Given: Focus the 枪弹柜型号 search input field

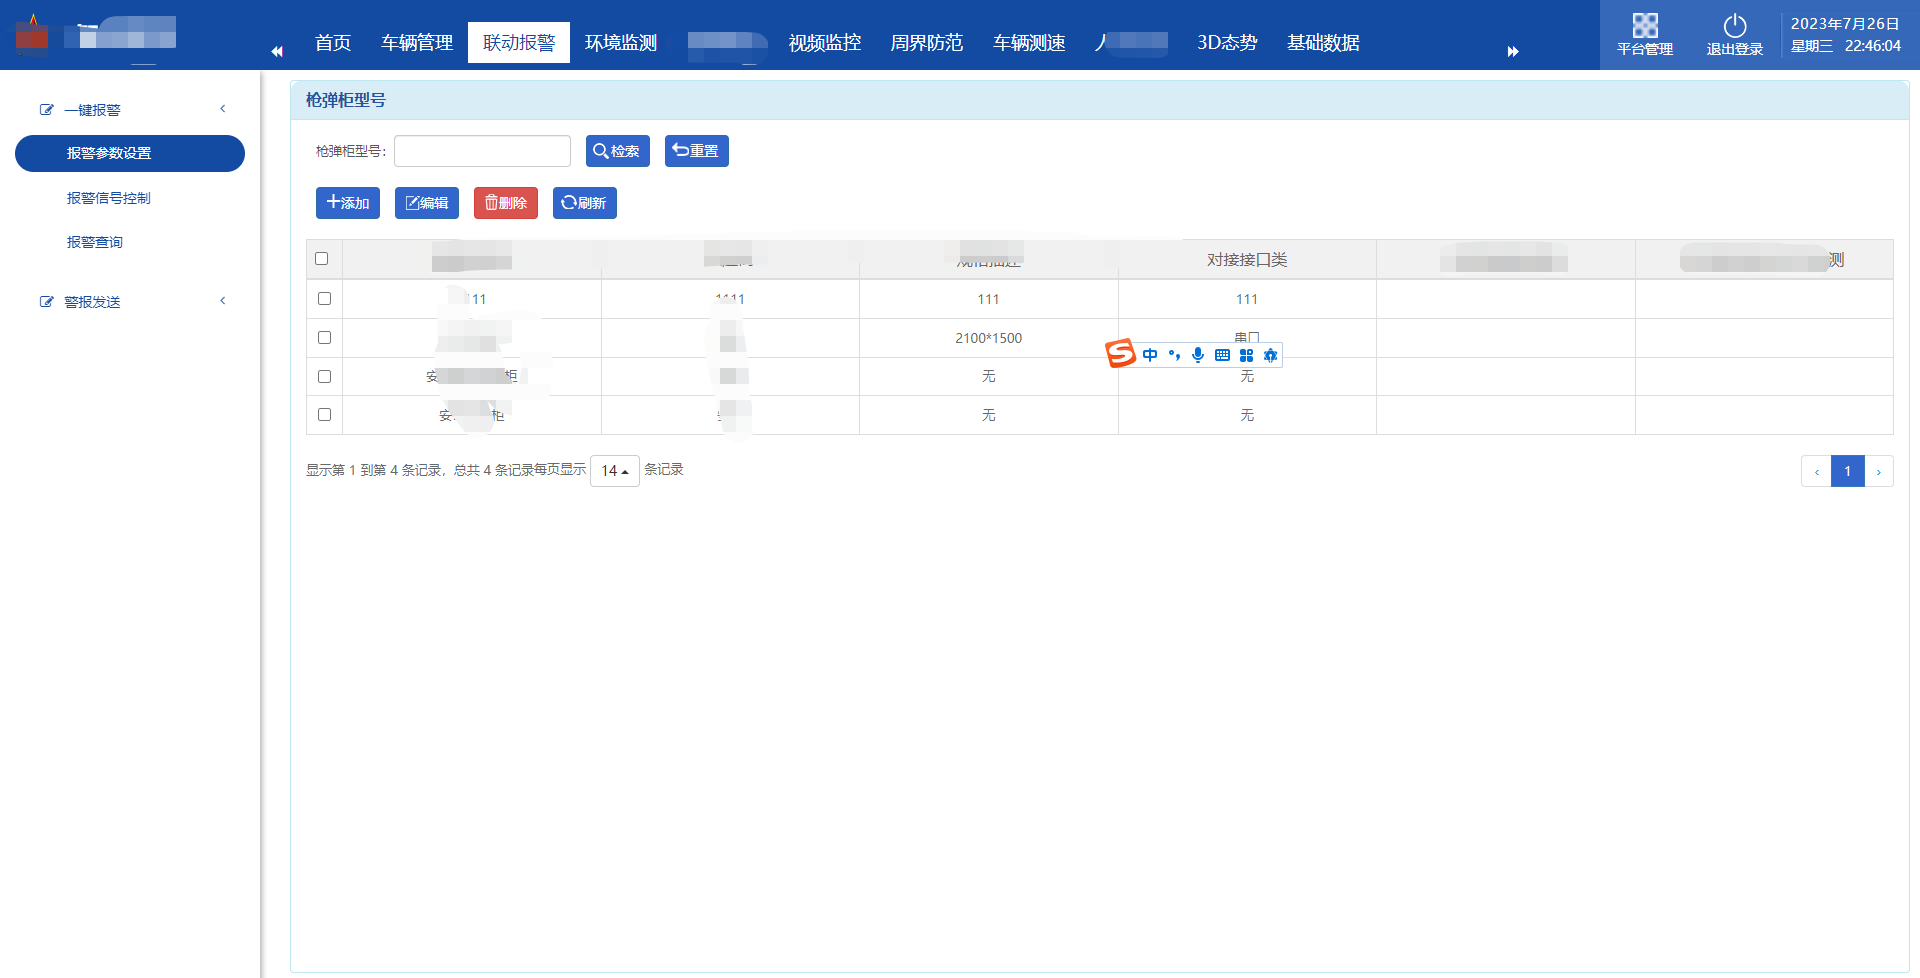Looking at the screenshot, I should (483, 151).
